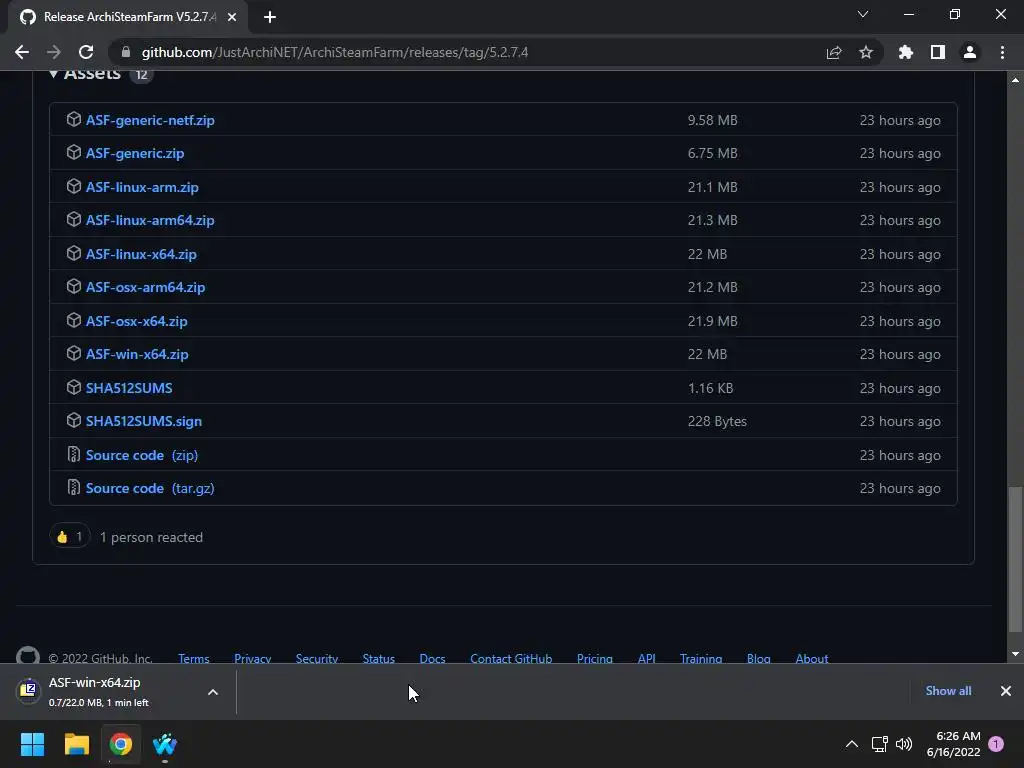Click the package icon beside ASF-win-x64.zip
This screenshot has height=768, width=1024.
point(74,354)
